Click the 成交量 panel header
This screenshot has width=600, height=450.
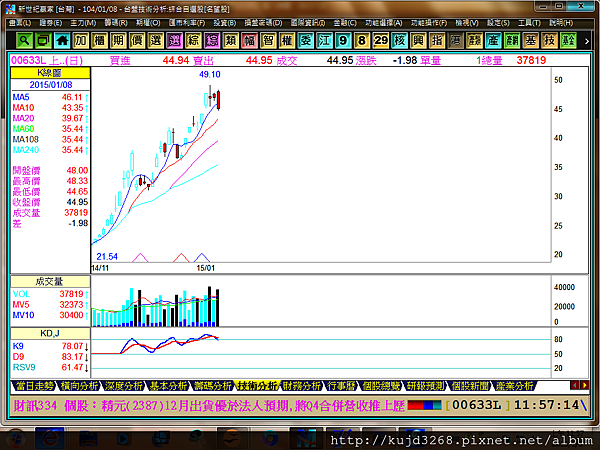50,282
